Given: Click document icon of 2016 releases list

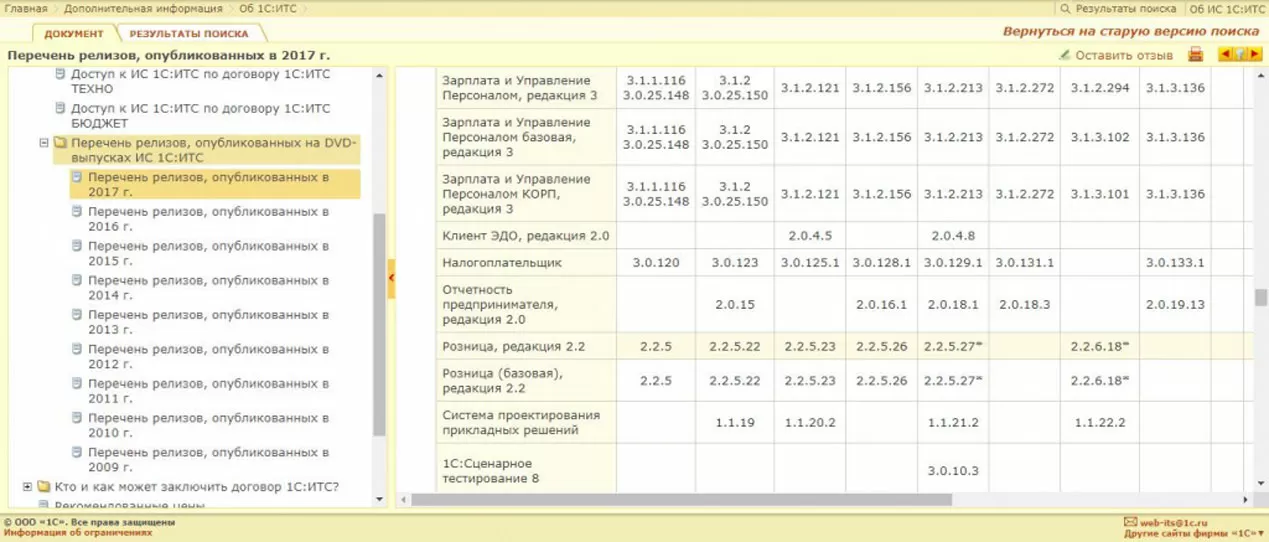Looking at the screenshot, I should 76,212.
